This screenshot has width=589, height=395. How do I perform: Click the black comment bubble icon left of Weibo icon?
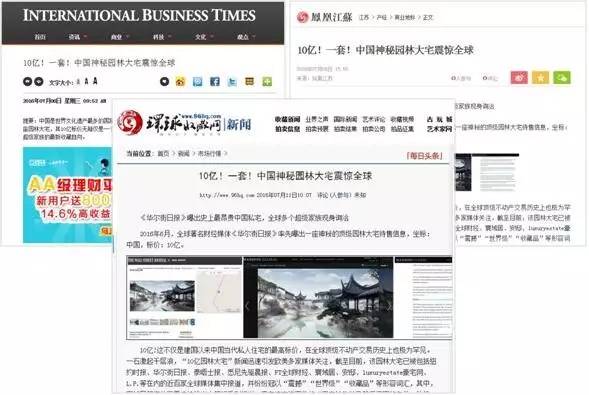click(x=164, y=81)
